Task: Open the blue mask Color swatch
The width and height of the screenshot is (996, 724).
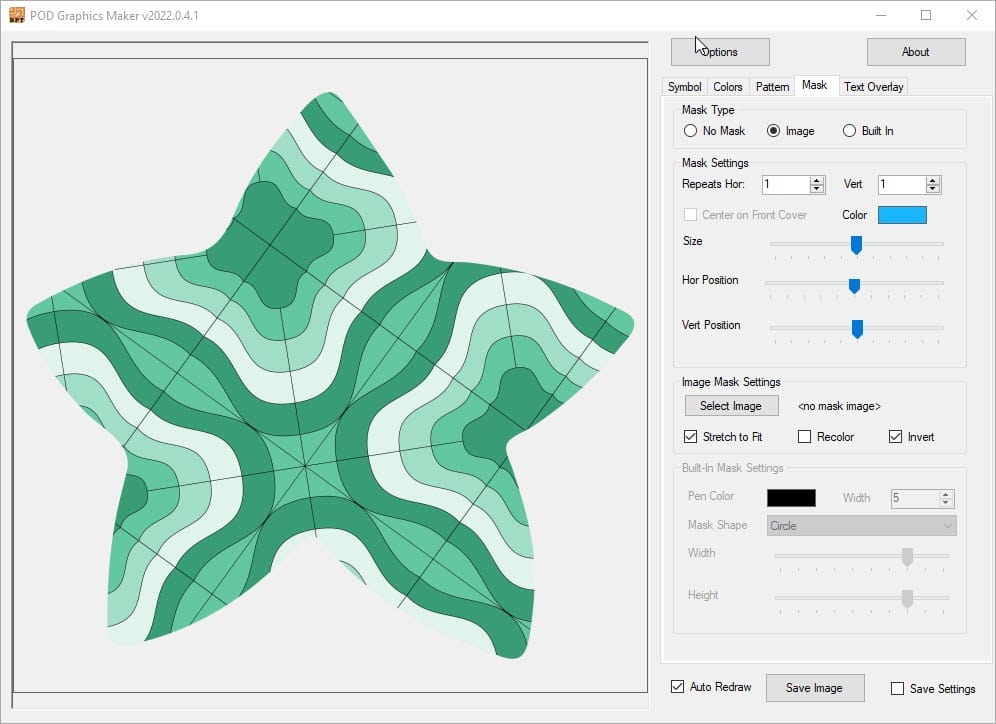Action: 902,215
